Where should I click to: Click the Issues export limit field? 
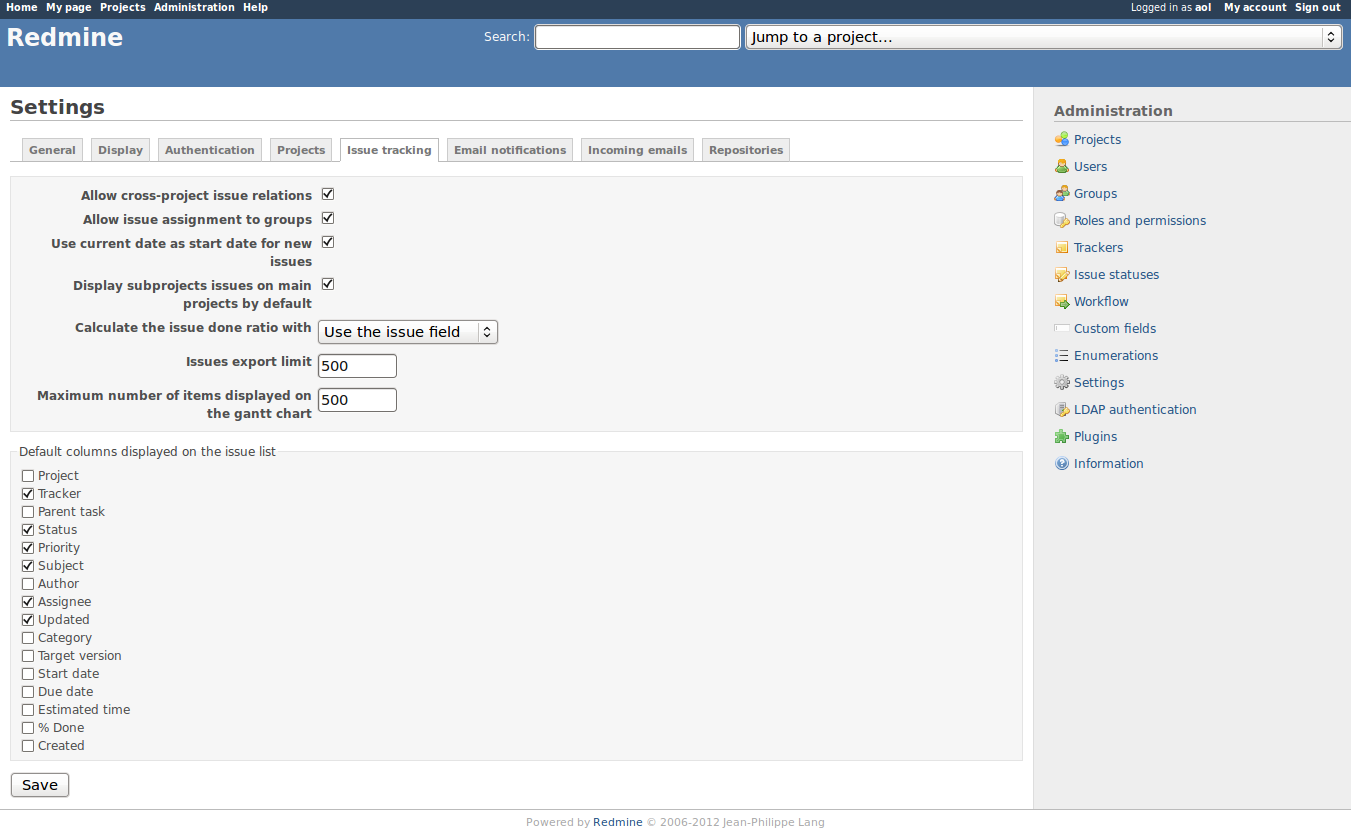tap(357, 366)
